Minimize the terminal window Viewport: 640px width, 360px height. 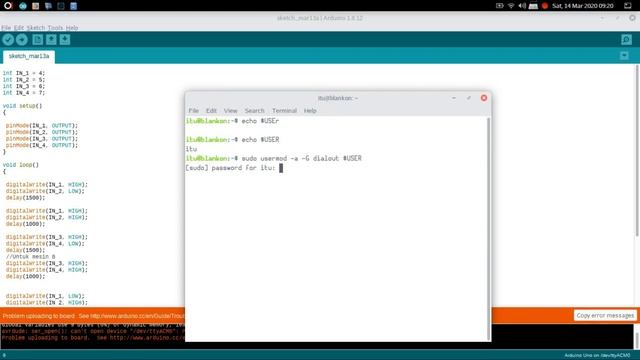click(x=454, y=98)
